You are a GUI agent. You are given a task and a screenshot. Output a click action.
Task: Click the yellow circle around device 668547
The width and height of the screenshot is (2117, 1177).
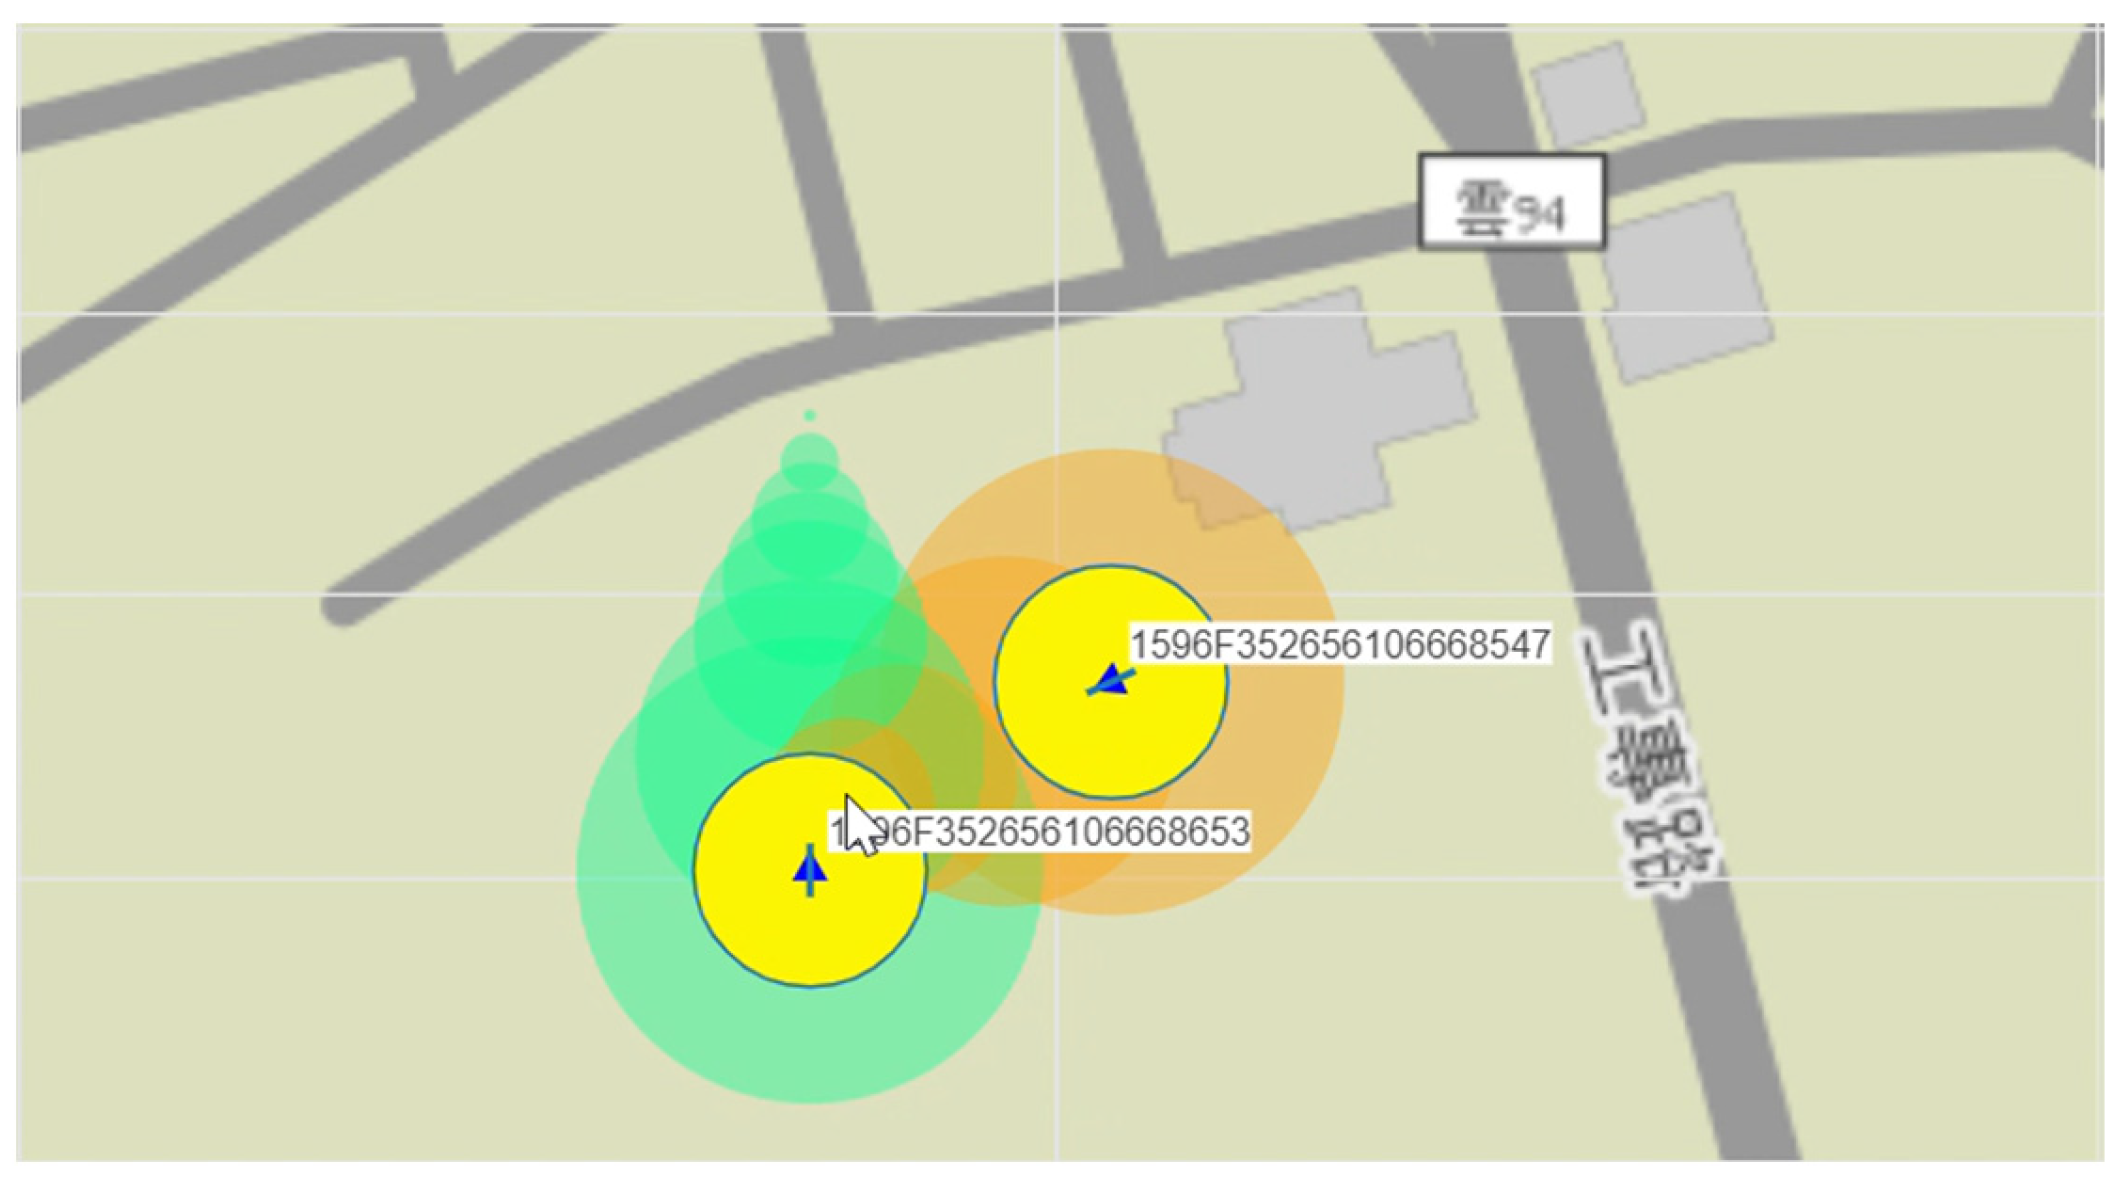(x=1110, y=682)
